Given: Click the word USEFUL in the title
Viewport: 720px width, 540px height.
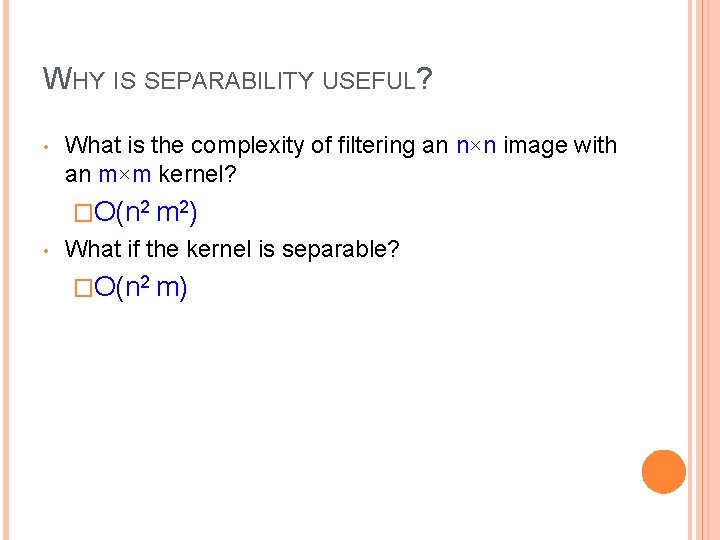Looking at the screenshot, I should coord(368,82).
